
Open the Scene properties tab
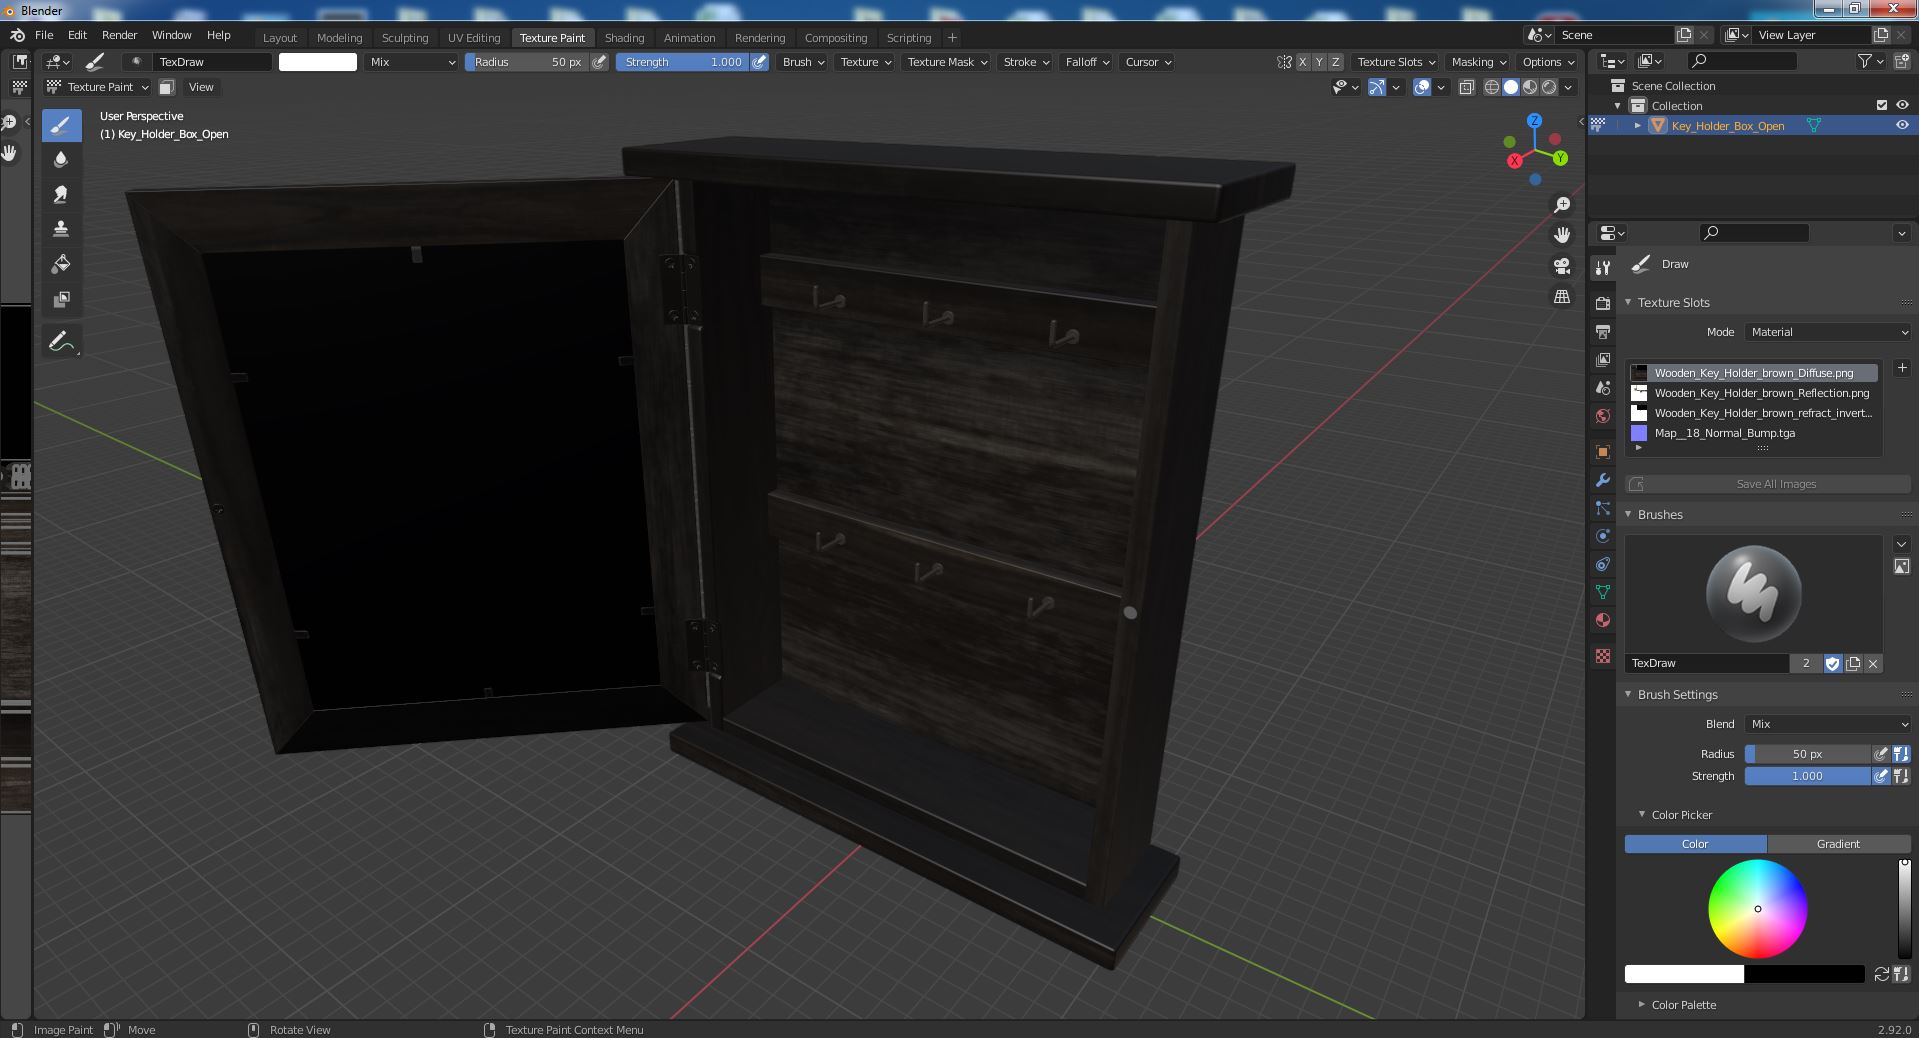pyautogui.click(x=1603, y=387)
